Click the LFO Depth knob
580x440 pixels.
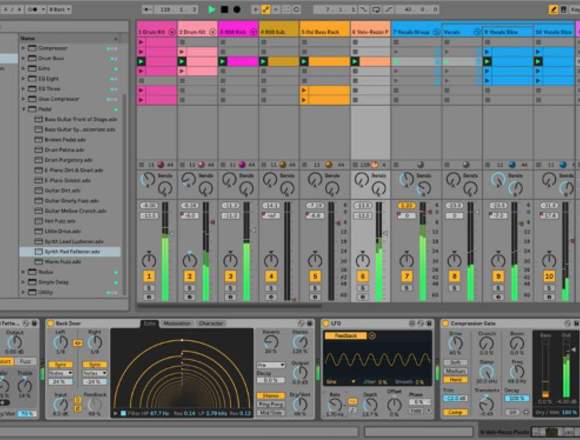pos(370,405)
